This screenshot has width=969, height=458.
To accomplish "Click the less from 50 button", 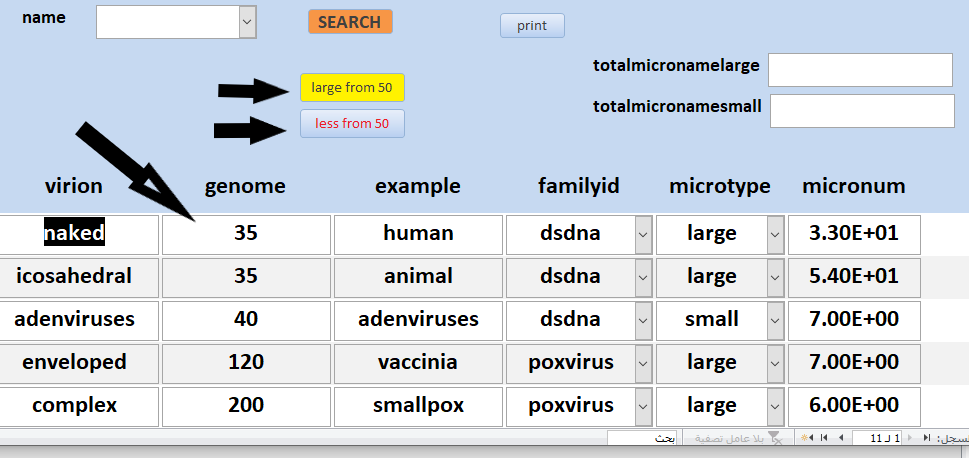I will [352, 123].
